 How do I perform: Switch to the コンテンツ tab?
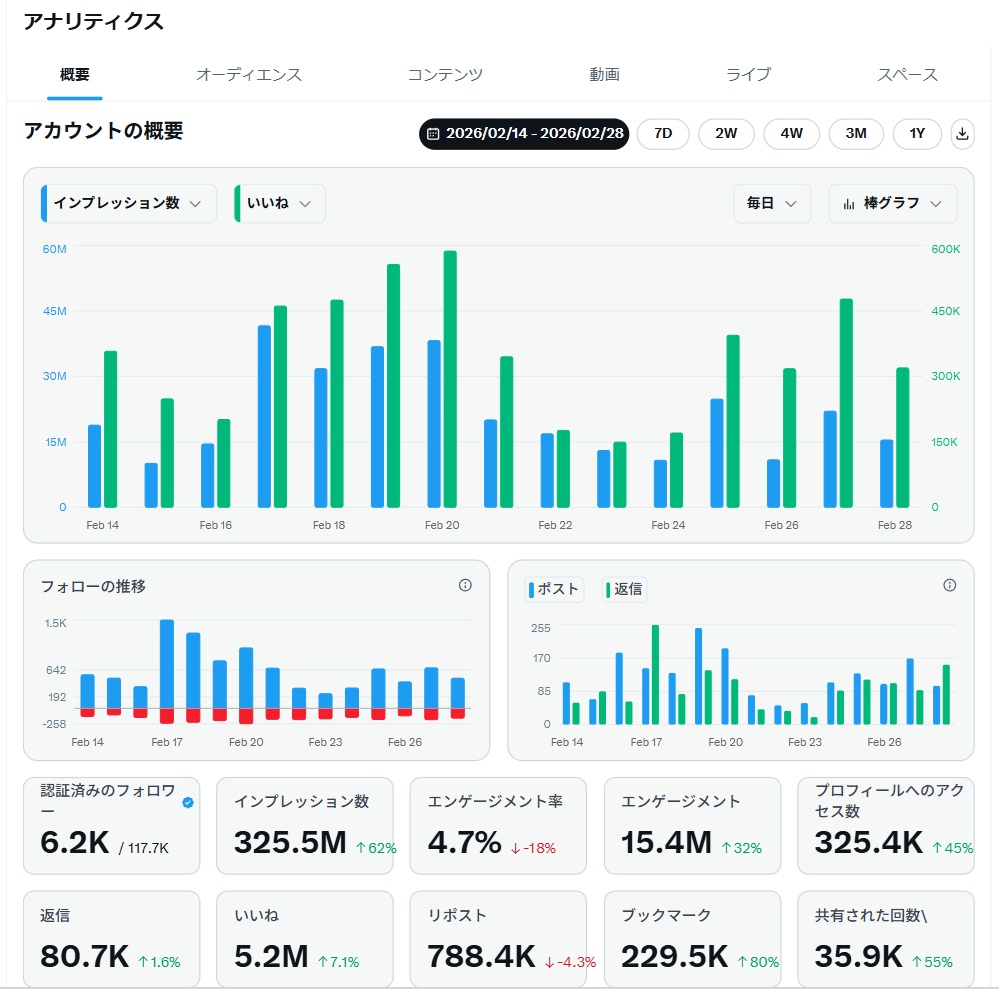[445, 75]
